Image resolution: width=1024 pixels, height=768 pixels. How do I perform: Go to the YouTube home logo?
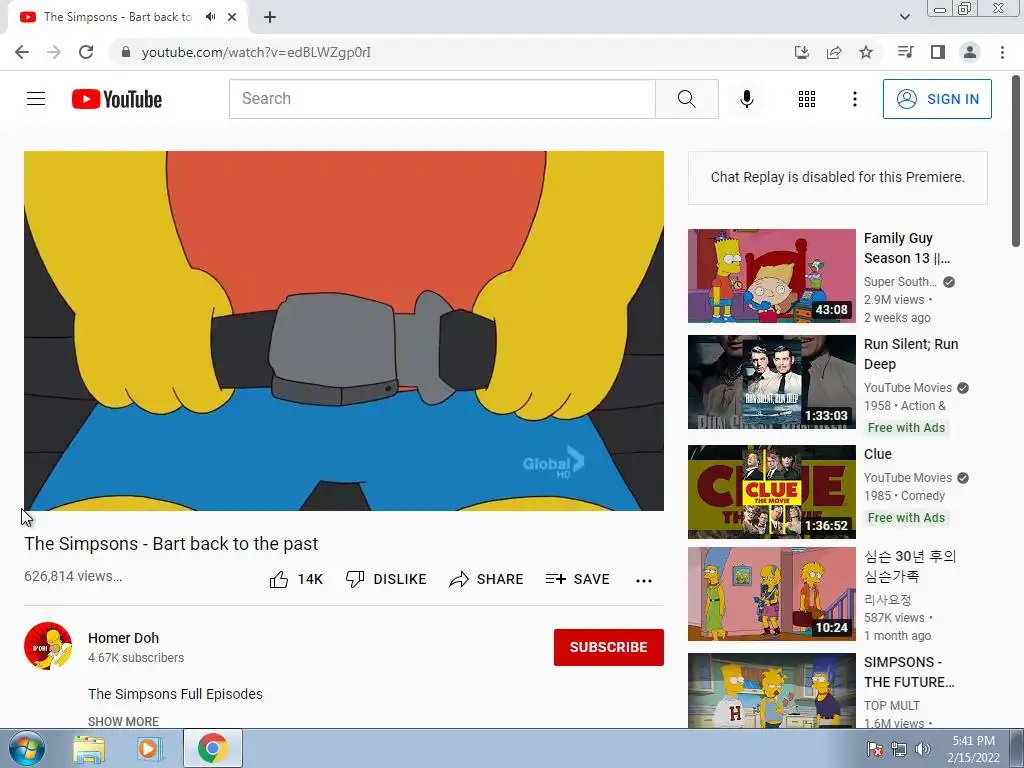[x=117, y=99]
